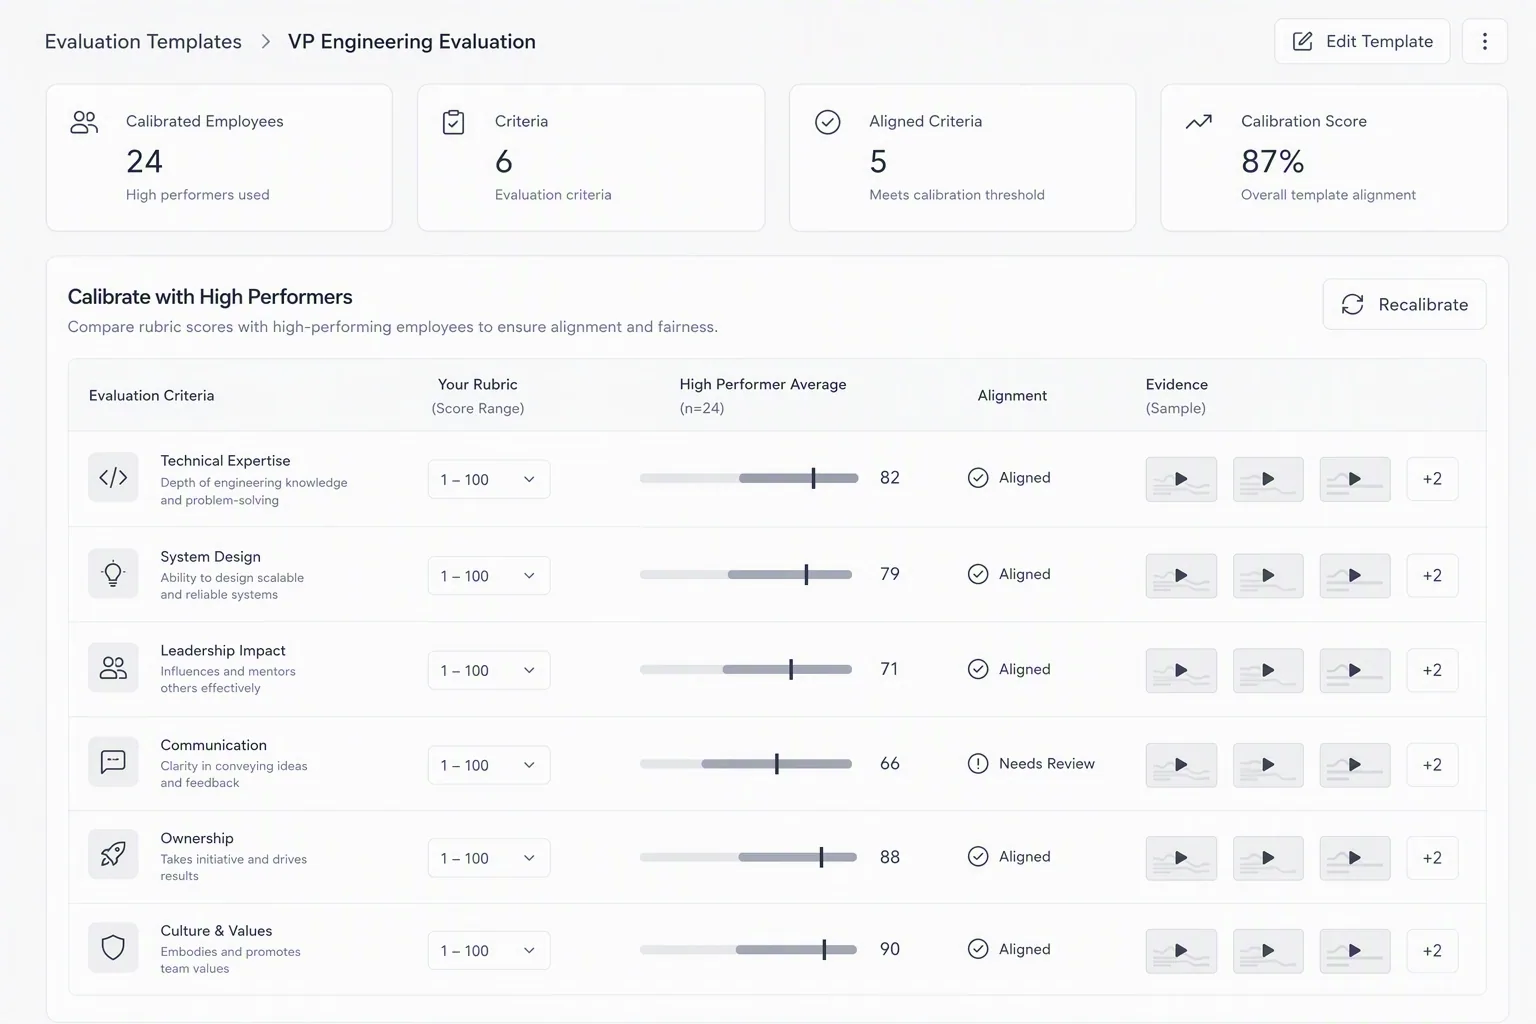1536x1024 pixels.
Task: Open the three-dot more options menu
Action: [1485, 41]
